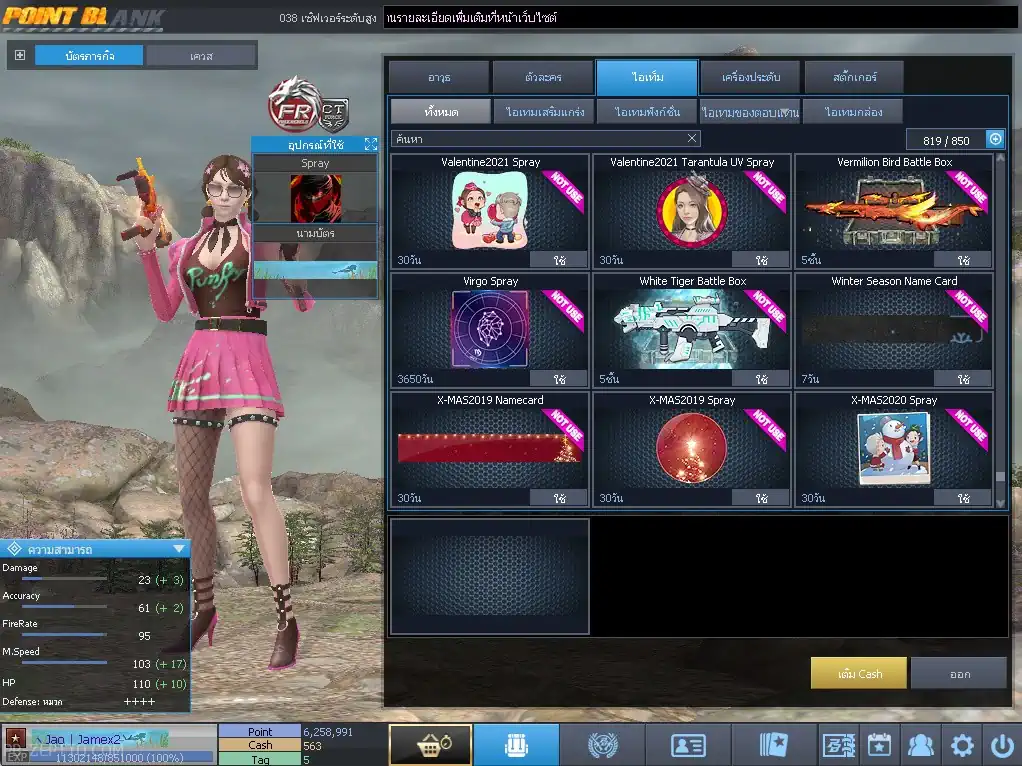Screen dimensions: 1022x766
Task: Collapse the ability stats panel arrow
Action: tap(178, 548)
